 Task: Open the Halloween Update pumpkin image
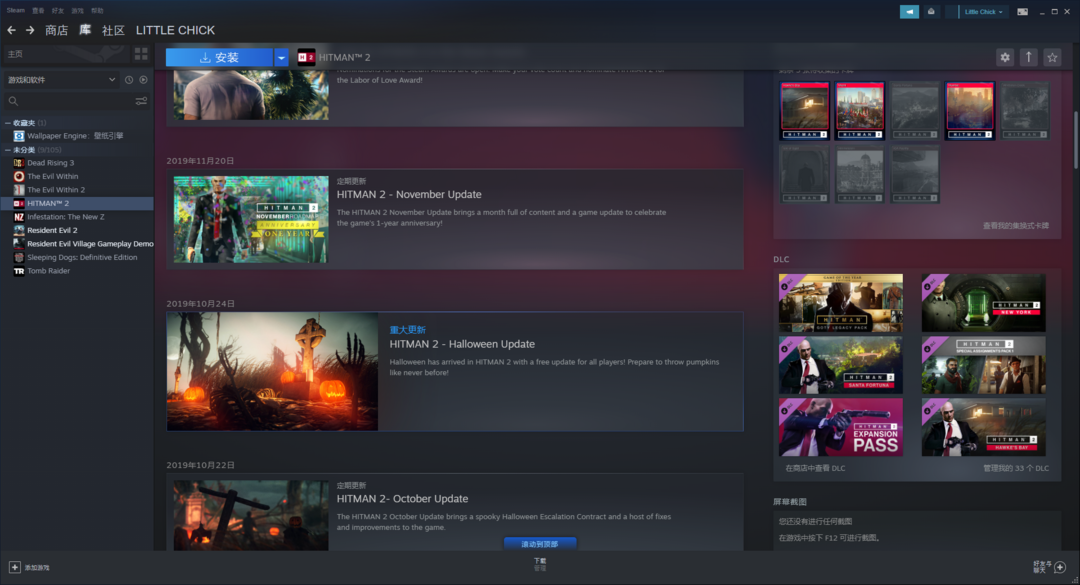tap(272, 371)
